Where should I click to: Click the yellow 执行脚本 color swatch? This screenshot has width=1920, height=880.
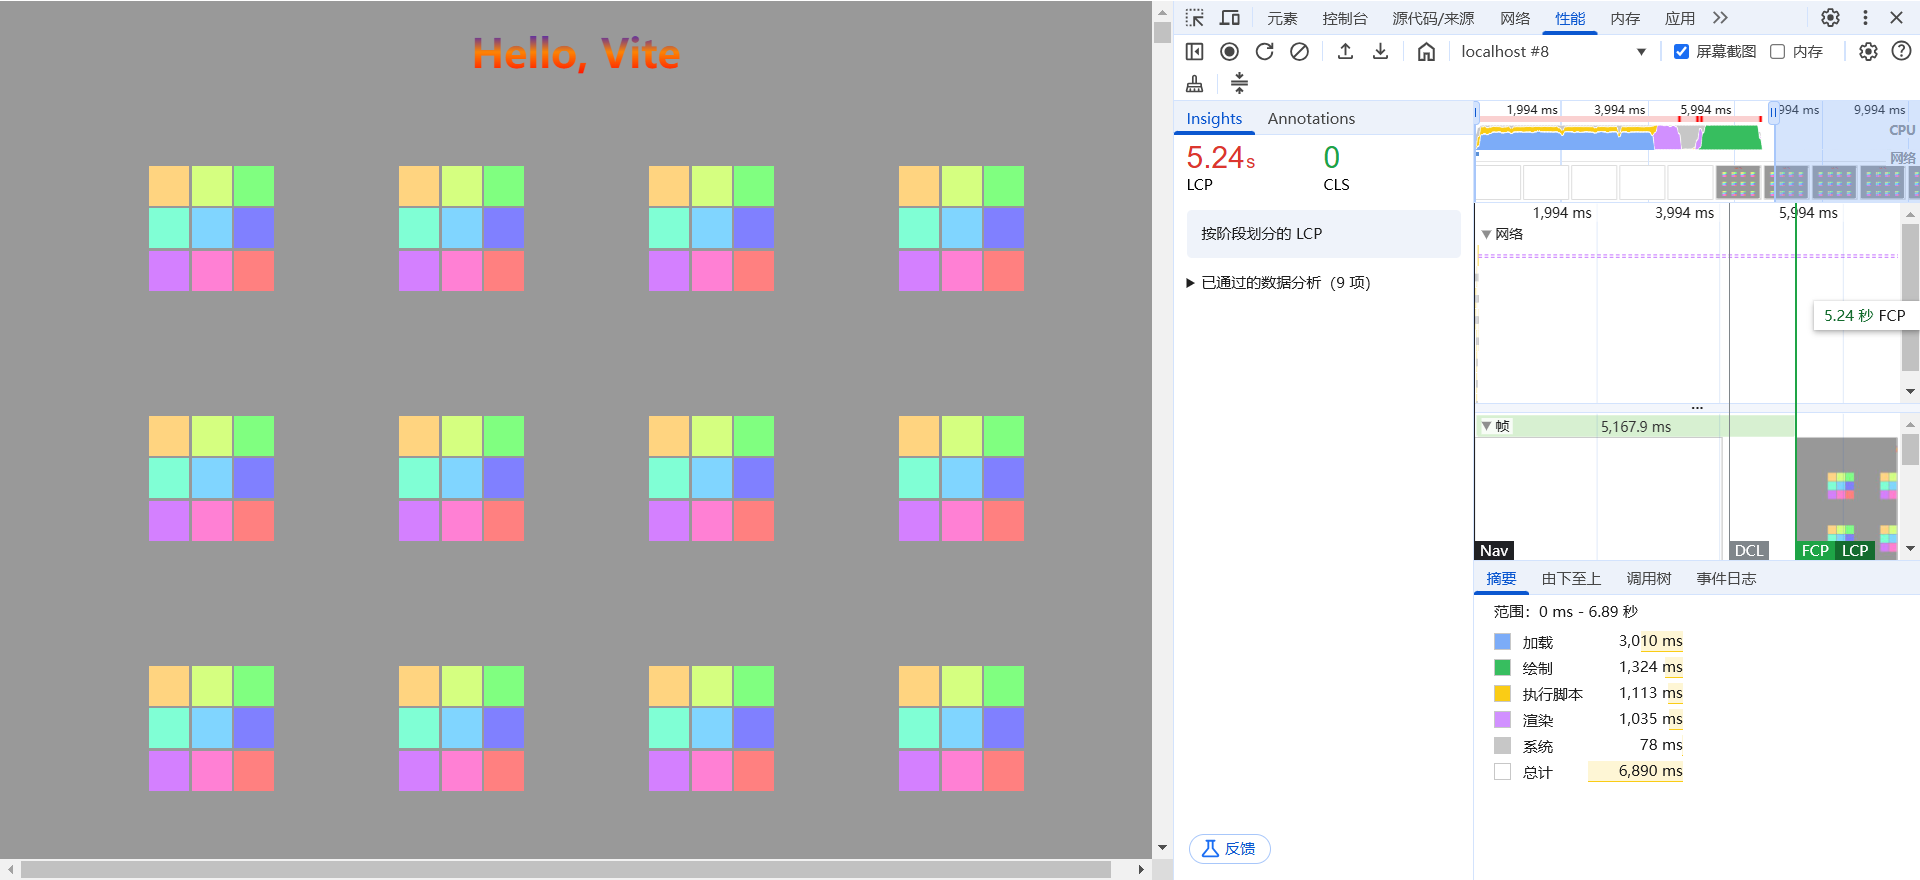pyautogui.click(x=1502, y=694)
